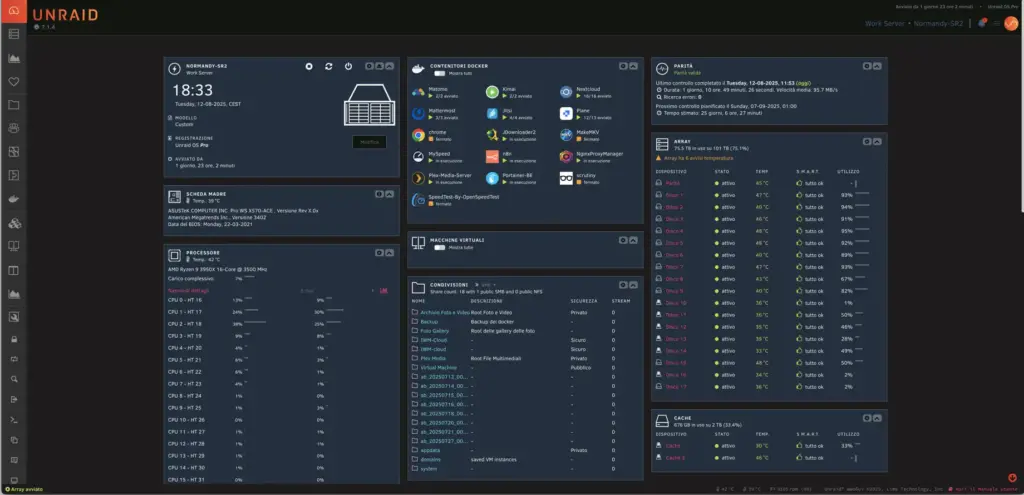Screen dimensions: 1024x495
Task: Toggle 'Mostra tutti' switch in Contenitori Docker
Action: click(439, 74)
